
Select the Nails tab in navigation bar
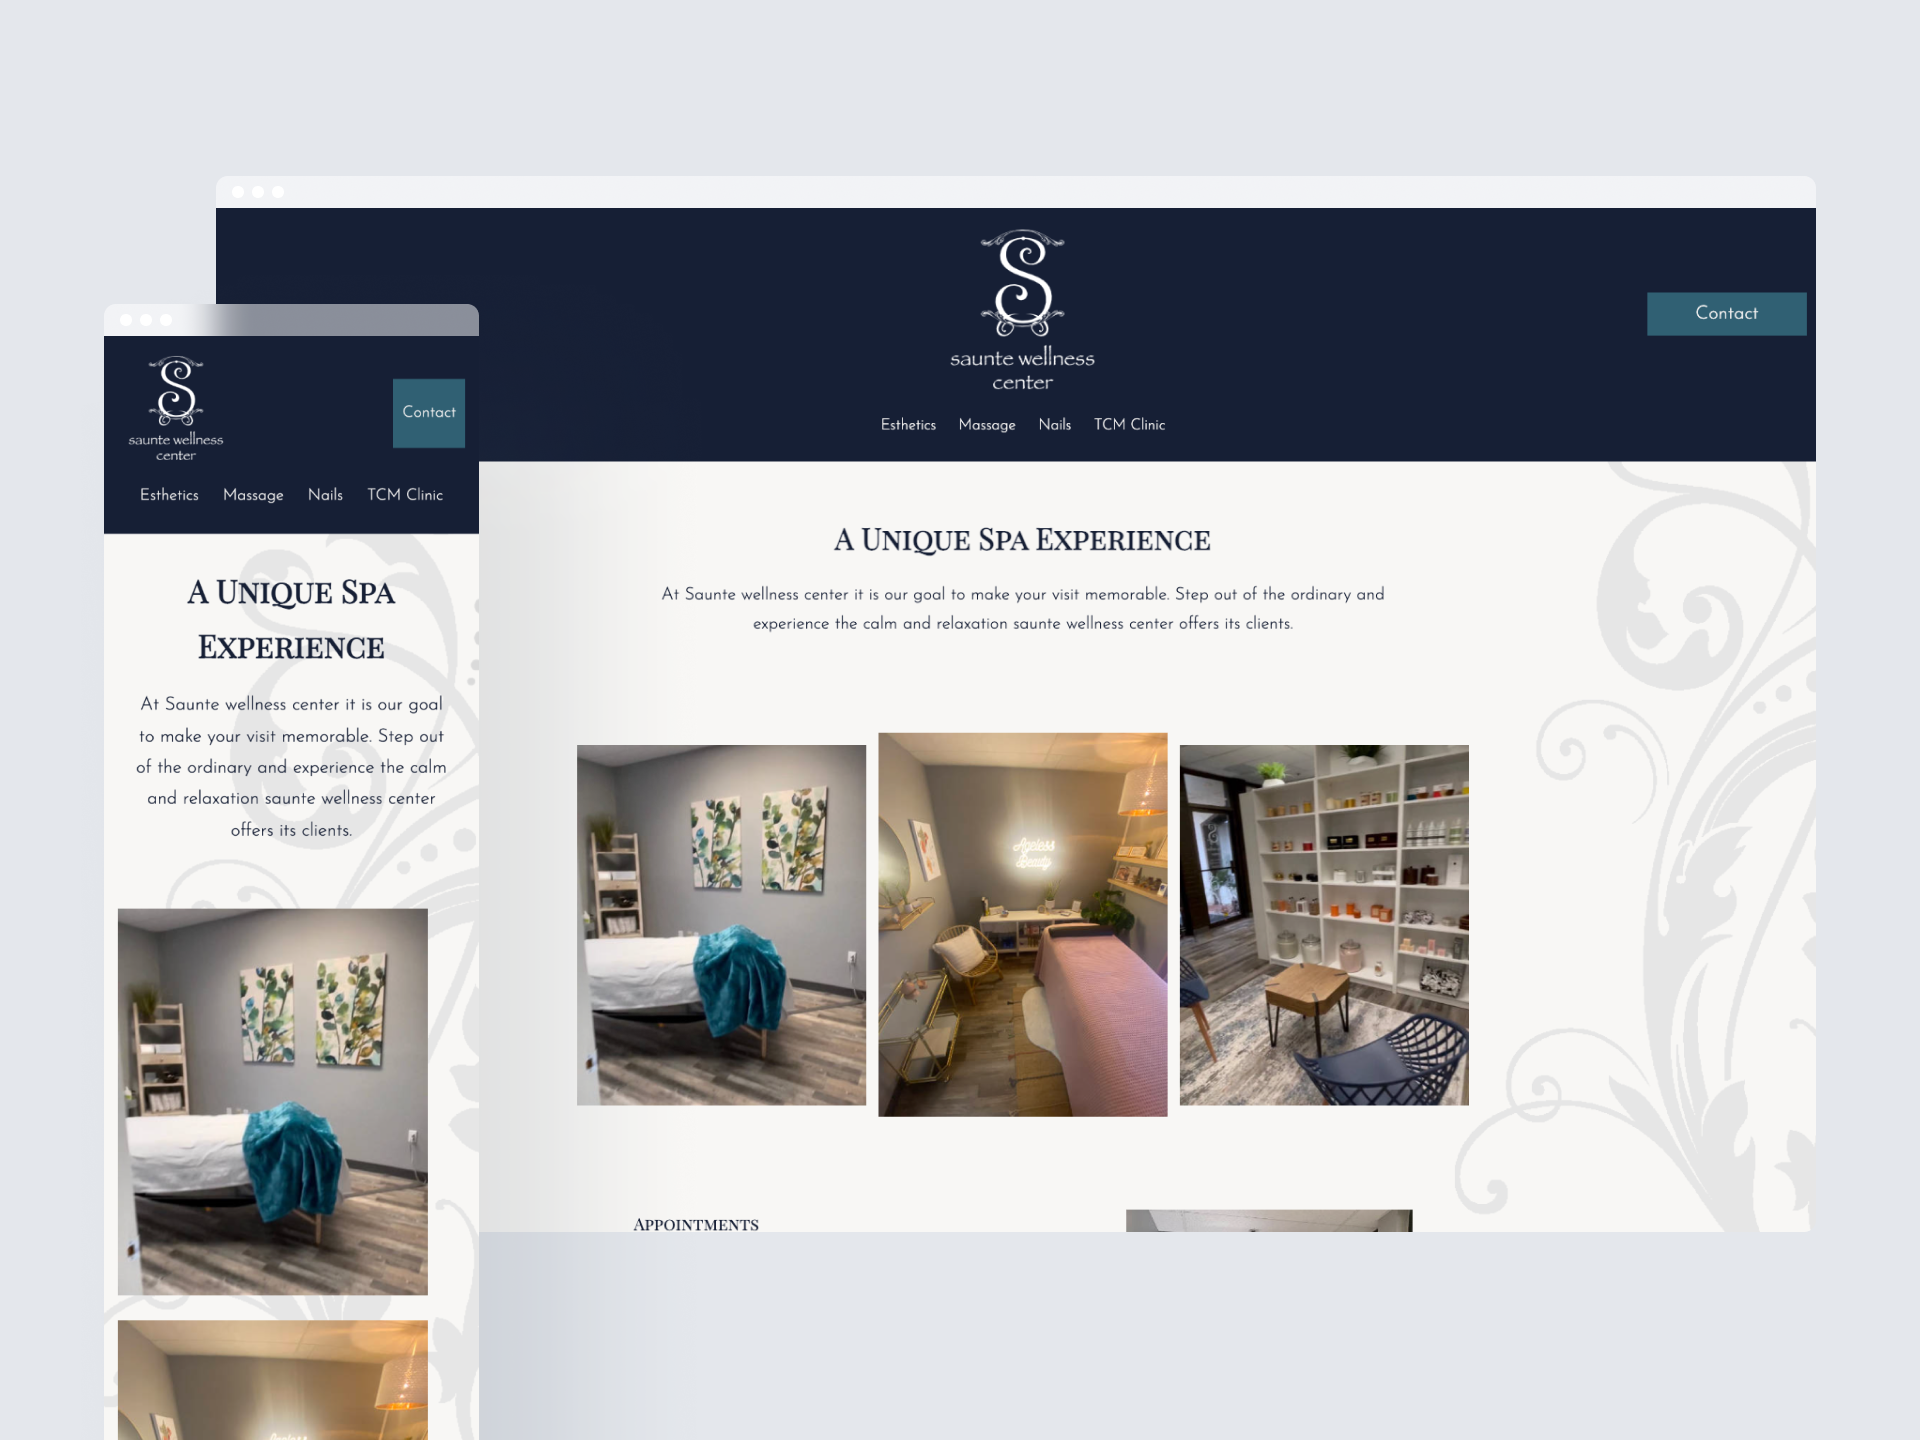pos(1052,425)
